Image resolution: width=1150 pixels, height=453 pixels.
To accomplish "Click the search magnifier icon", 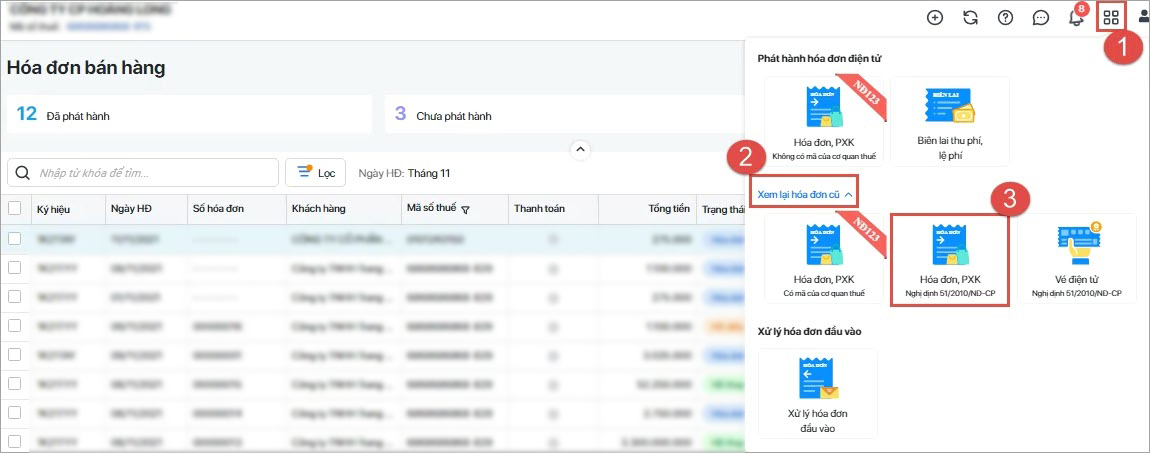I will coord(23,173).
